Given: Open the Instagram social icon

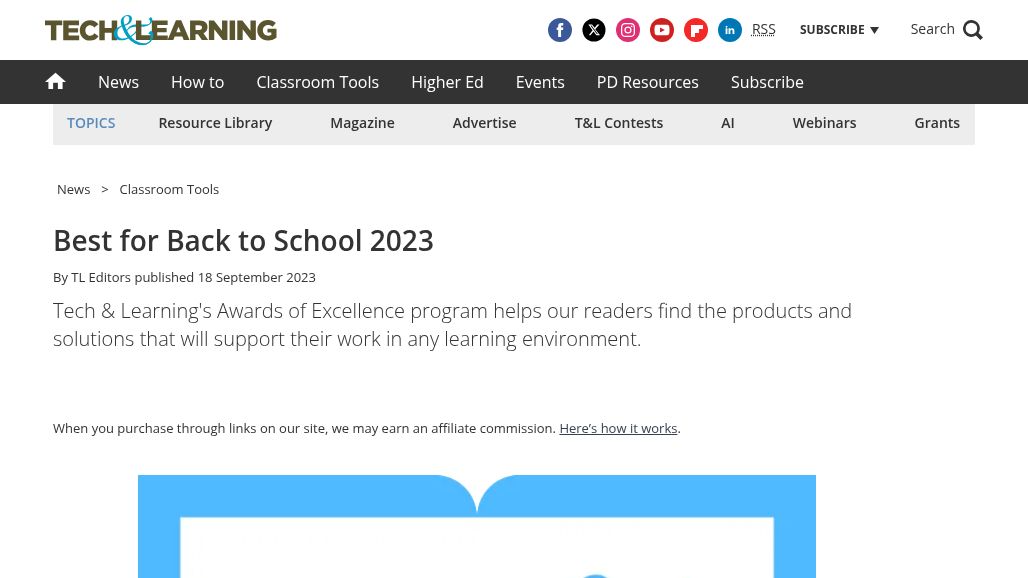Looking at the screenshot, I should [627, 30].
